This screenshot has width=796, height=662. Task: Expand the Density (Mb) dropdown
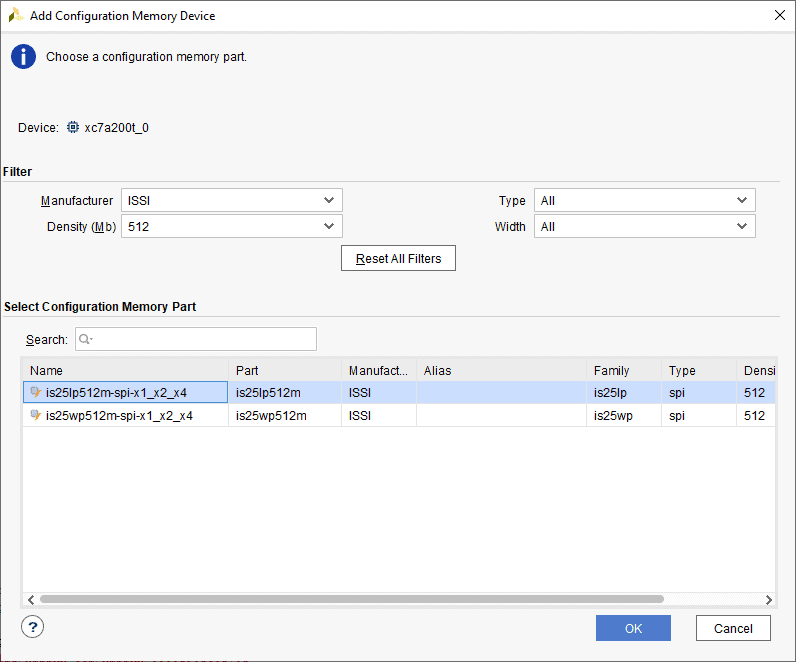pyautogui.click(x=232, y=227)
